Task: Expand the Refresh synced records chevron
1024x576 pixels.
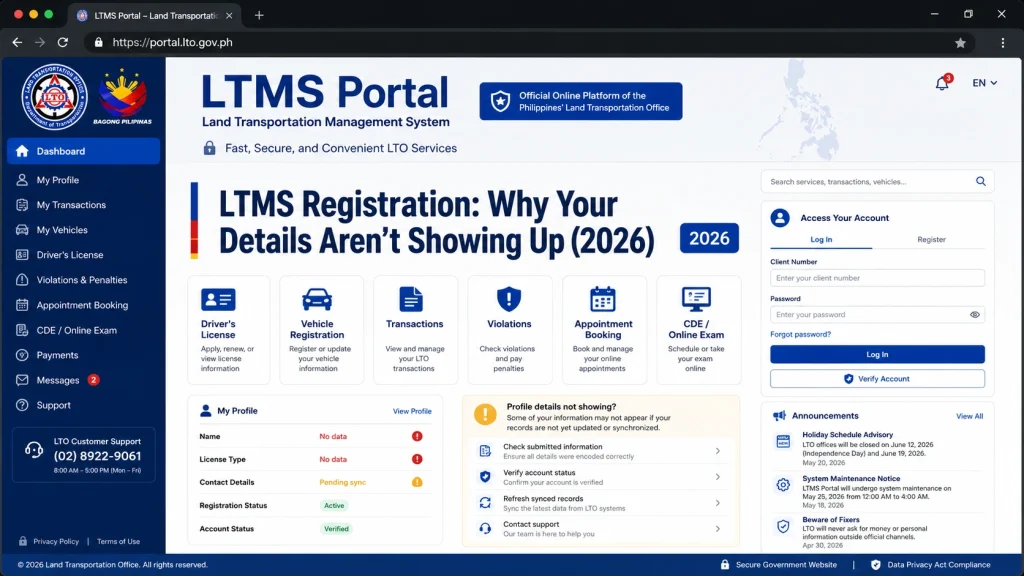Action: click(x=717, y=503)
